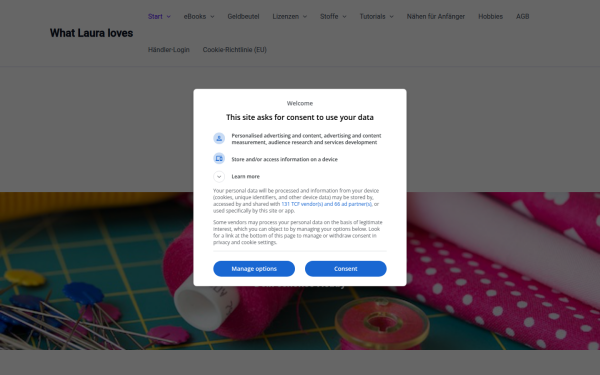The width and height of the screenshot is (600, 375).
Task: Open the Cookie-Richtlinie (EU) page
Action: [235, 50]
